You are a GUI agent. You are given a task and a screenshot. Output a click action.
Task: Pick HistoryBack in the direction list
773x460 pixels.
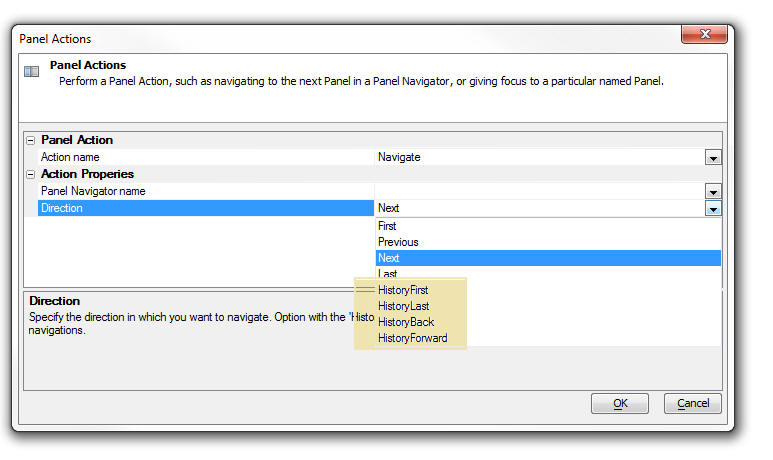click(x=548, y=322)
